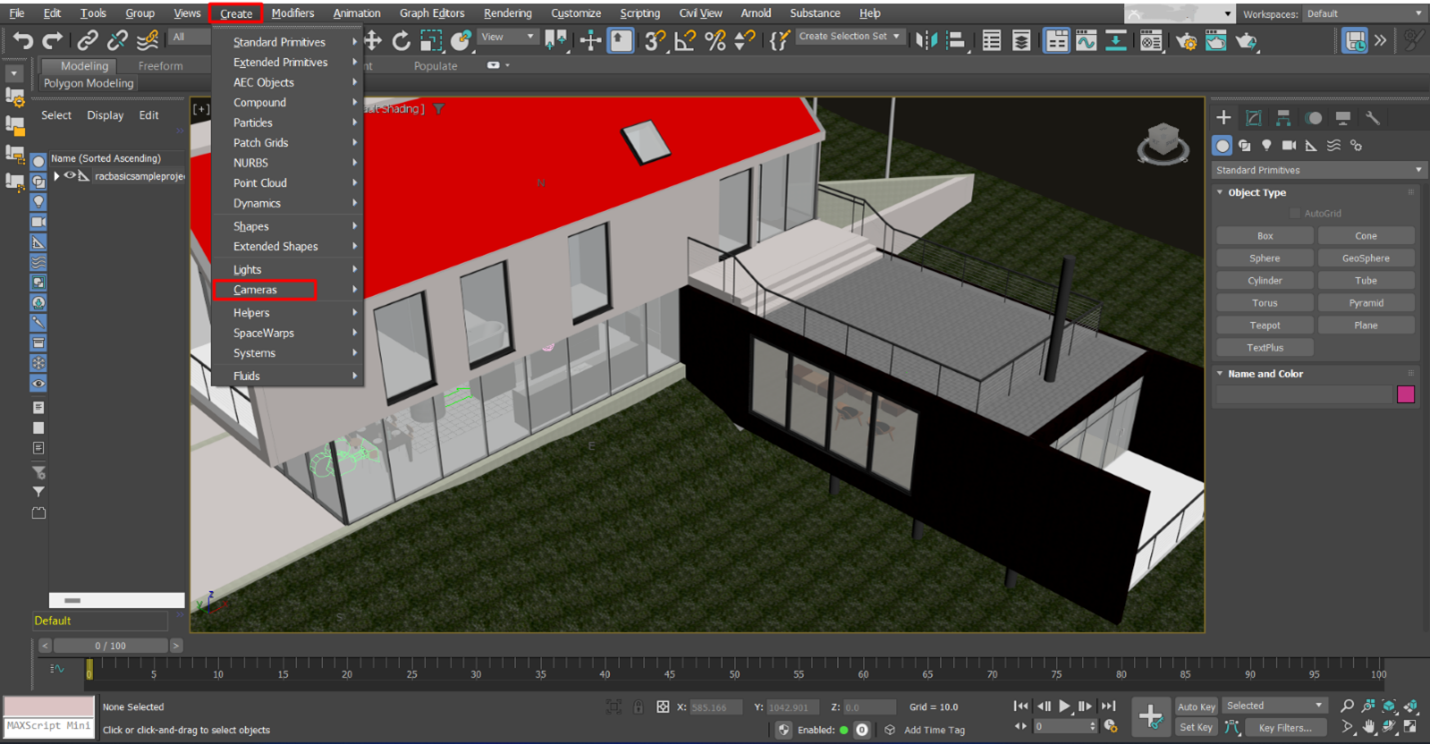This screenshot has width=1430, height=744.
Task: Open the Selected key set dropdown
Action: tap(1274, 705)
